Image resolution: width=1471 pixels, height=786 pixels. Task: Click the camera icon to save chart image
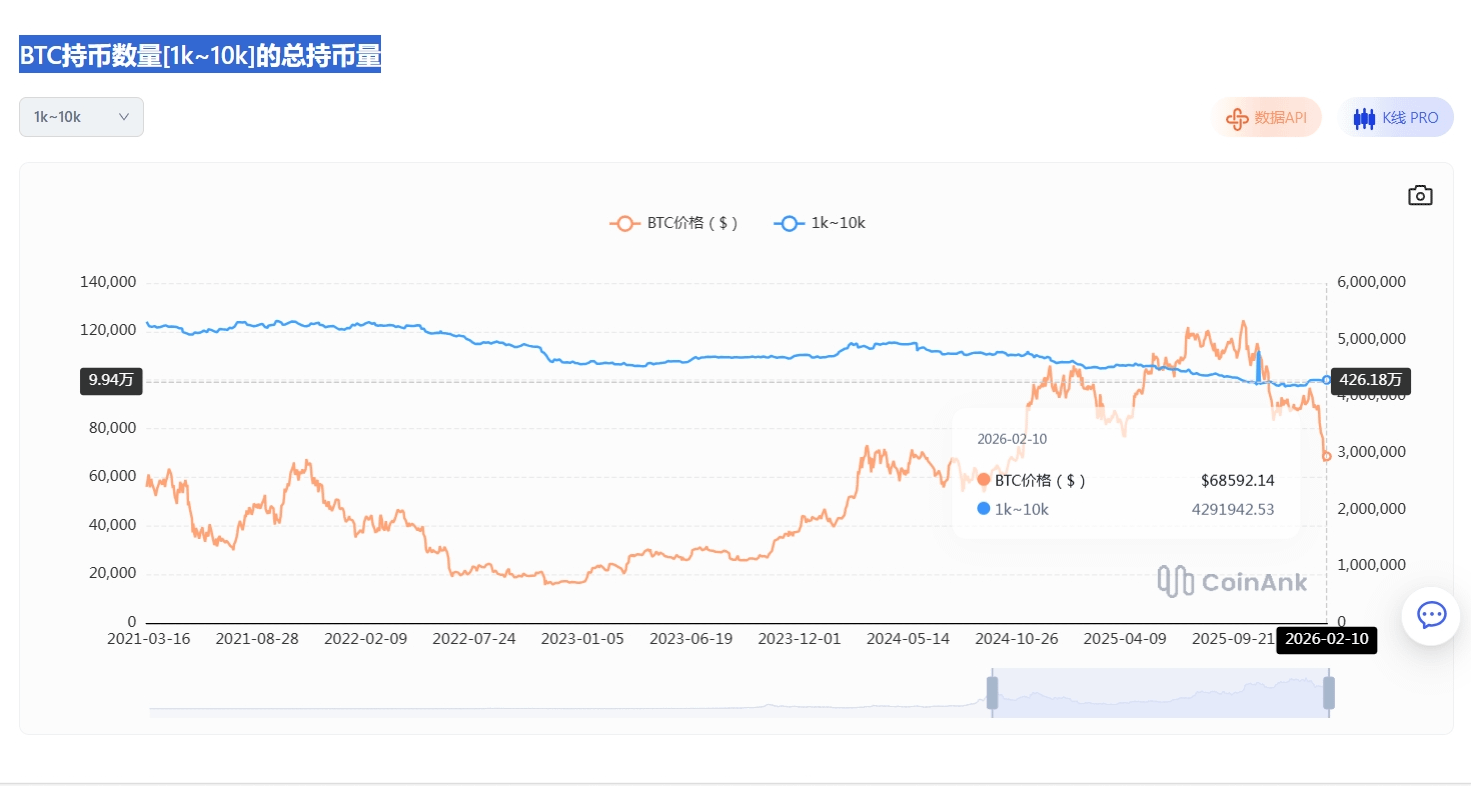pos(1419,195)
